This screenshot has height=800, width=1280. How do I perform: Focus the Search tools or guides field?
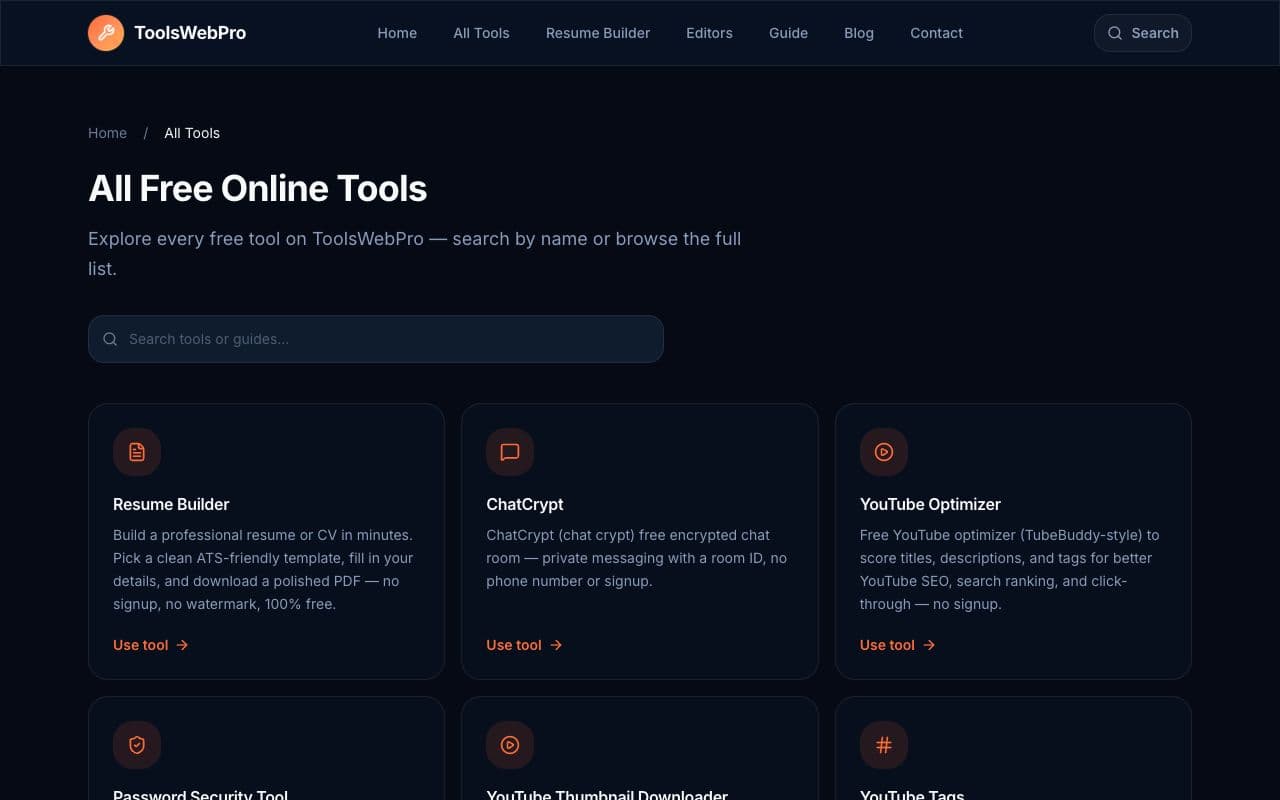tap(376, 339)
